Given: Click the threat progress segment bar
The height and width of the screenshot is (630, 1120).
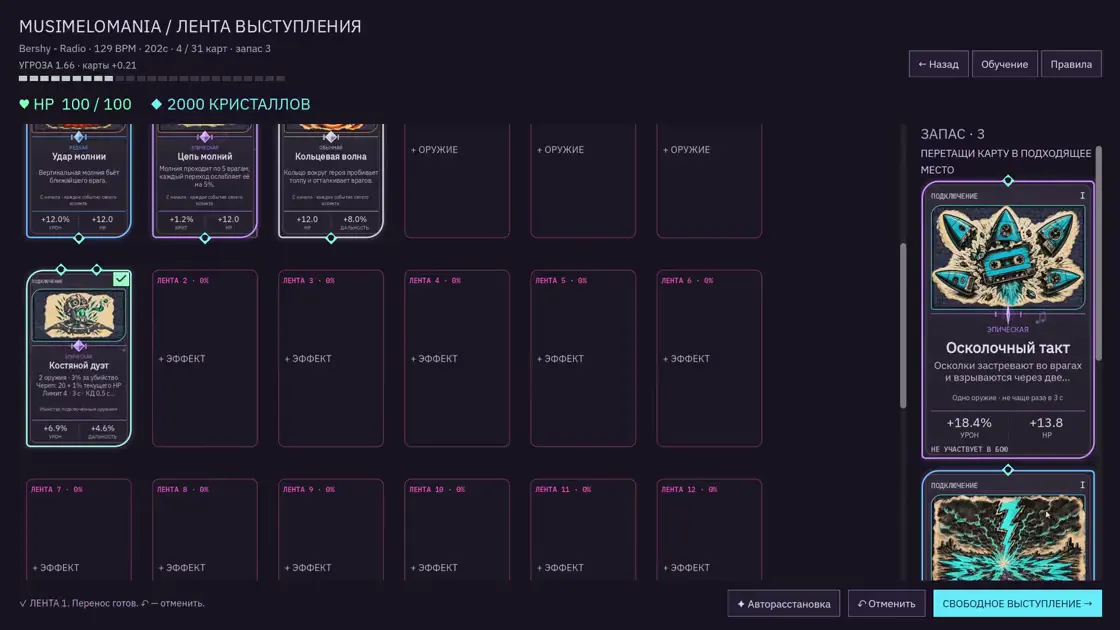Looking at the screenshot, I should pyautogui.click(x=151, y=79).
